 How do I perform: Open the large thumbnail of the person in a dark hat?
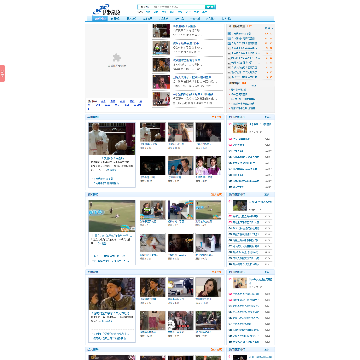pyautogui.click(x=112, y=294)
